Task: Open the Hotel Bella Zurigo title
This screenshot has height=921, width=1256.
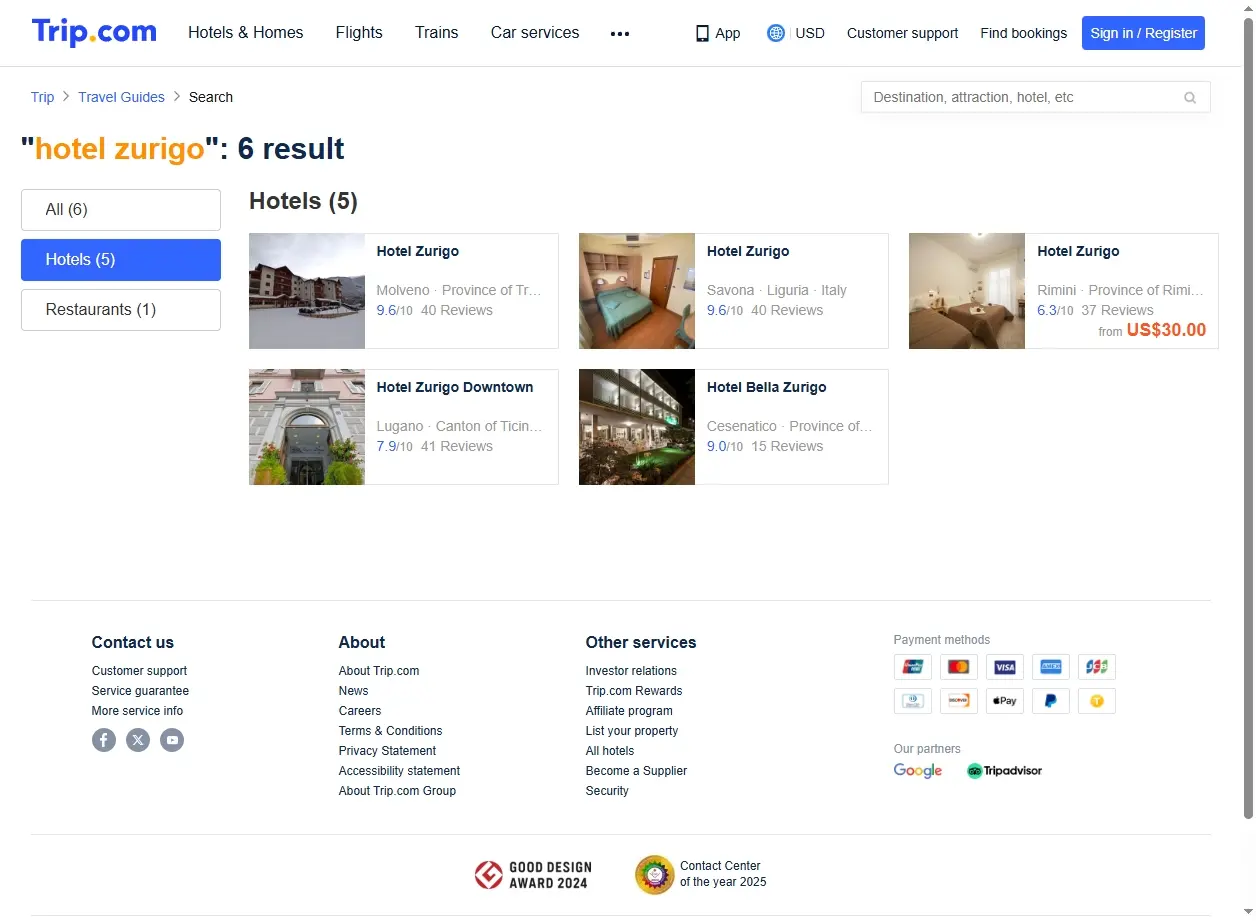Action: [767, 387]
